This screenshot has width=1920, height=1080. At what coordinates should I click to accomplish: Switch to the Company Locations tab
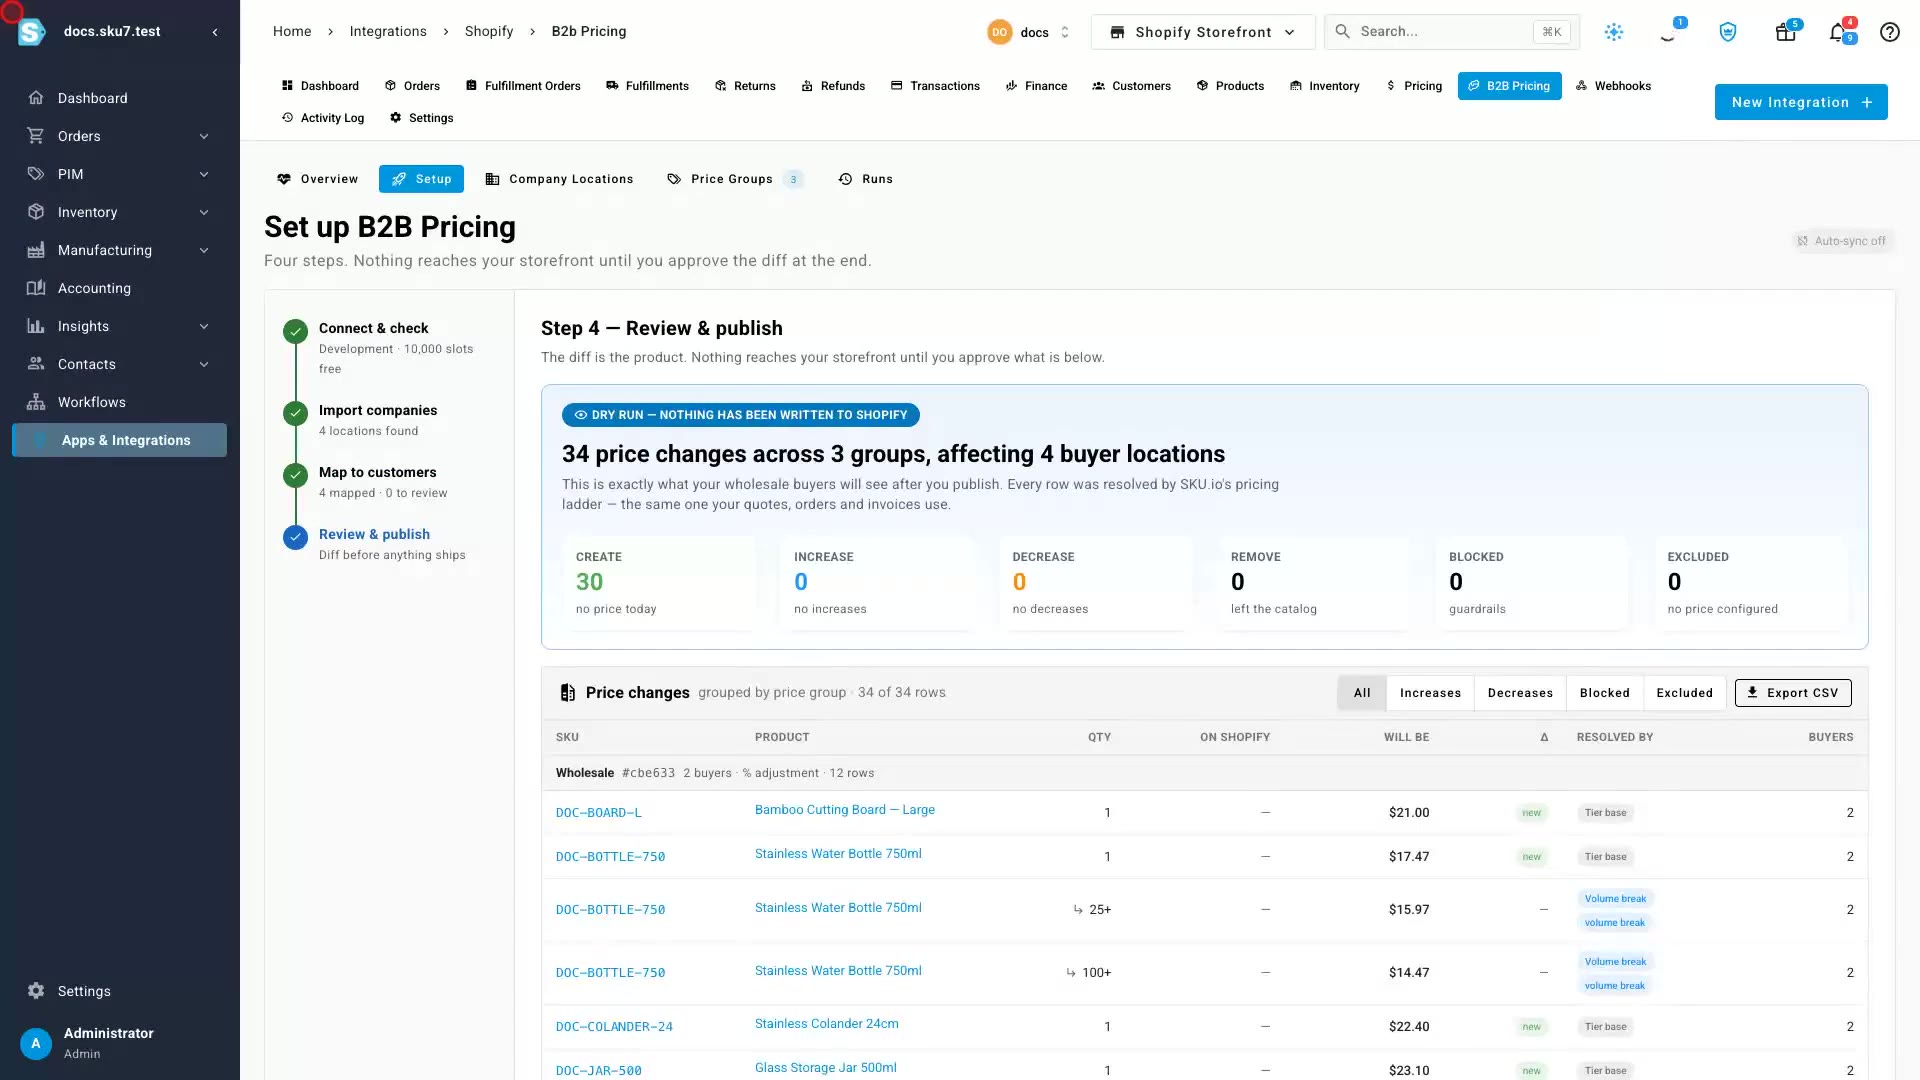pos(559,179)
